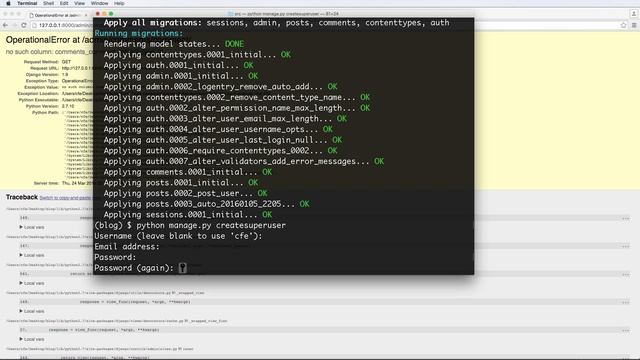Expand the ellipsis on the line 147 row

pos(625,246)
